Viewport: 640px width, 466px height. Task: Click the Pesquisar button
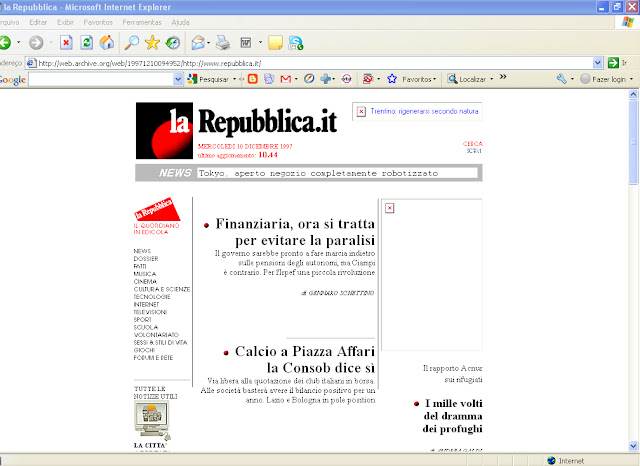click(x=209, y=79)
